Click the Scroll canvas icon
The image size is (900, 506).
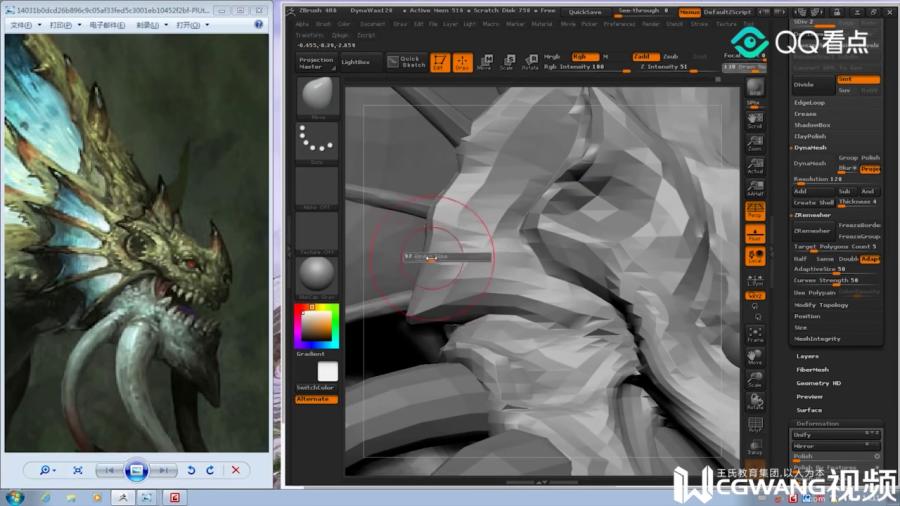click(x=755, y=120)
